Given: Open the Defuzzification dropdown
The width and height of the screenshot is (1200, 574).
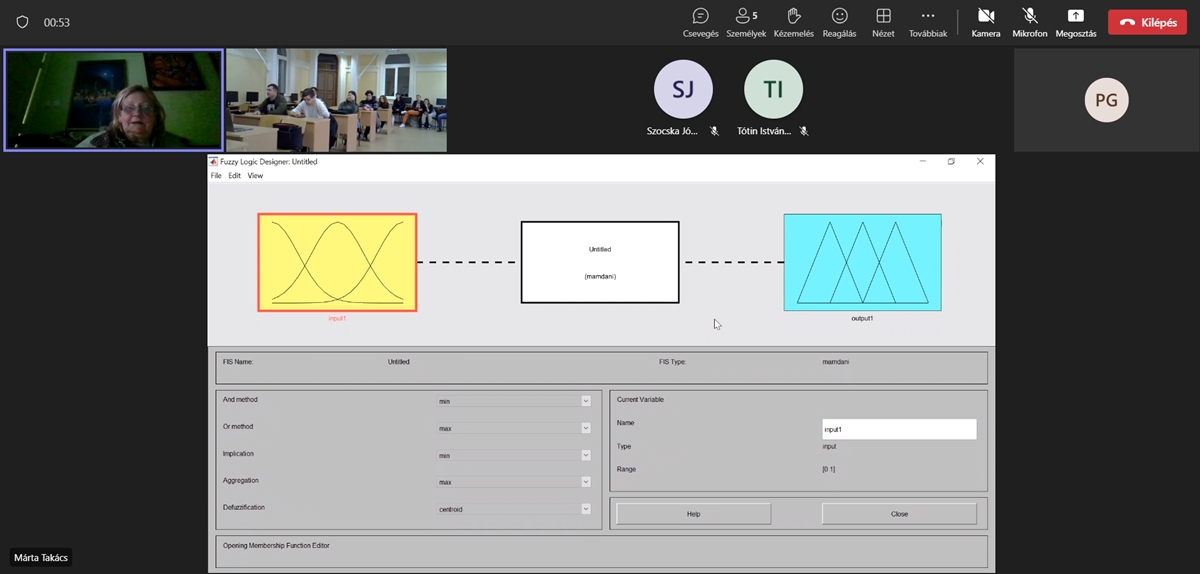Looking at the screenshot, I should (515, 509).
